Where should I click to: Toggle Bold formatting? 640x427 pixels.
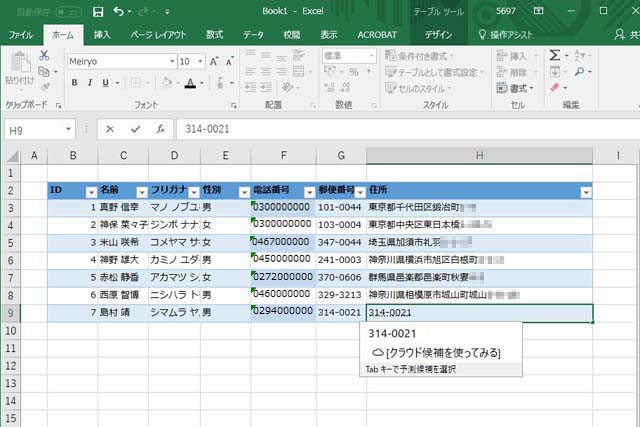point(75,83)
